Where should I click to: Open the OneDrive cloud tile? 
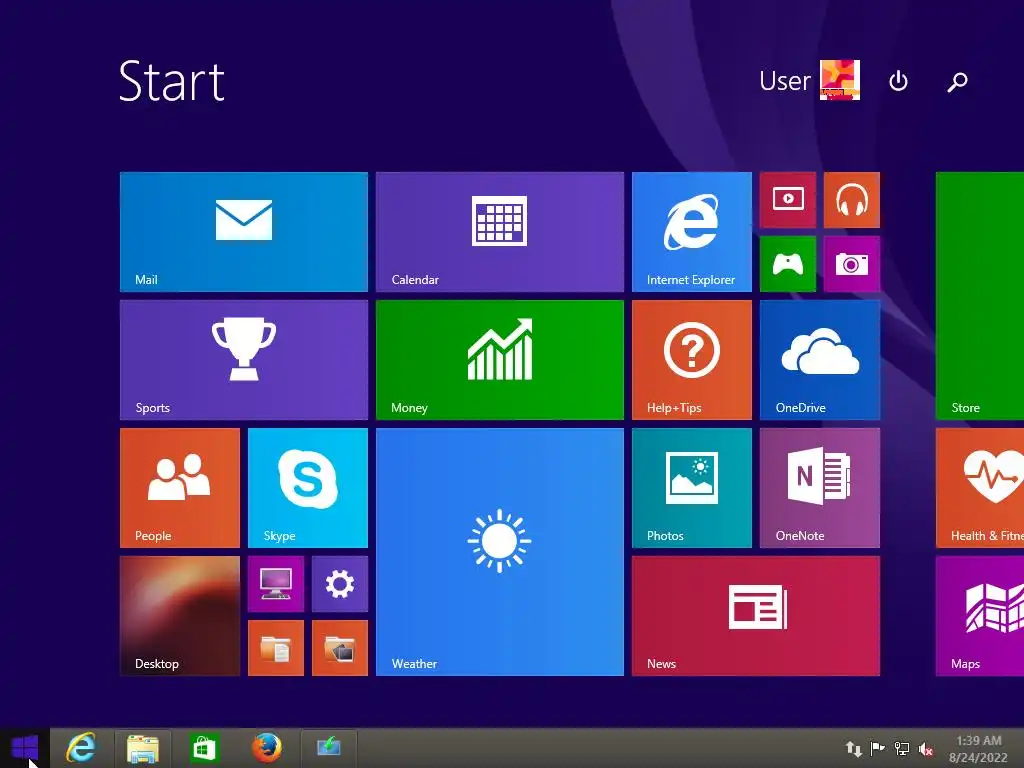click(x=820, y=360)
